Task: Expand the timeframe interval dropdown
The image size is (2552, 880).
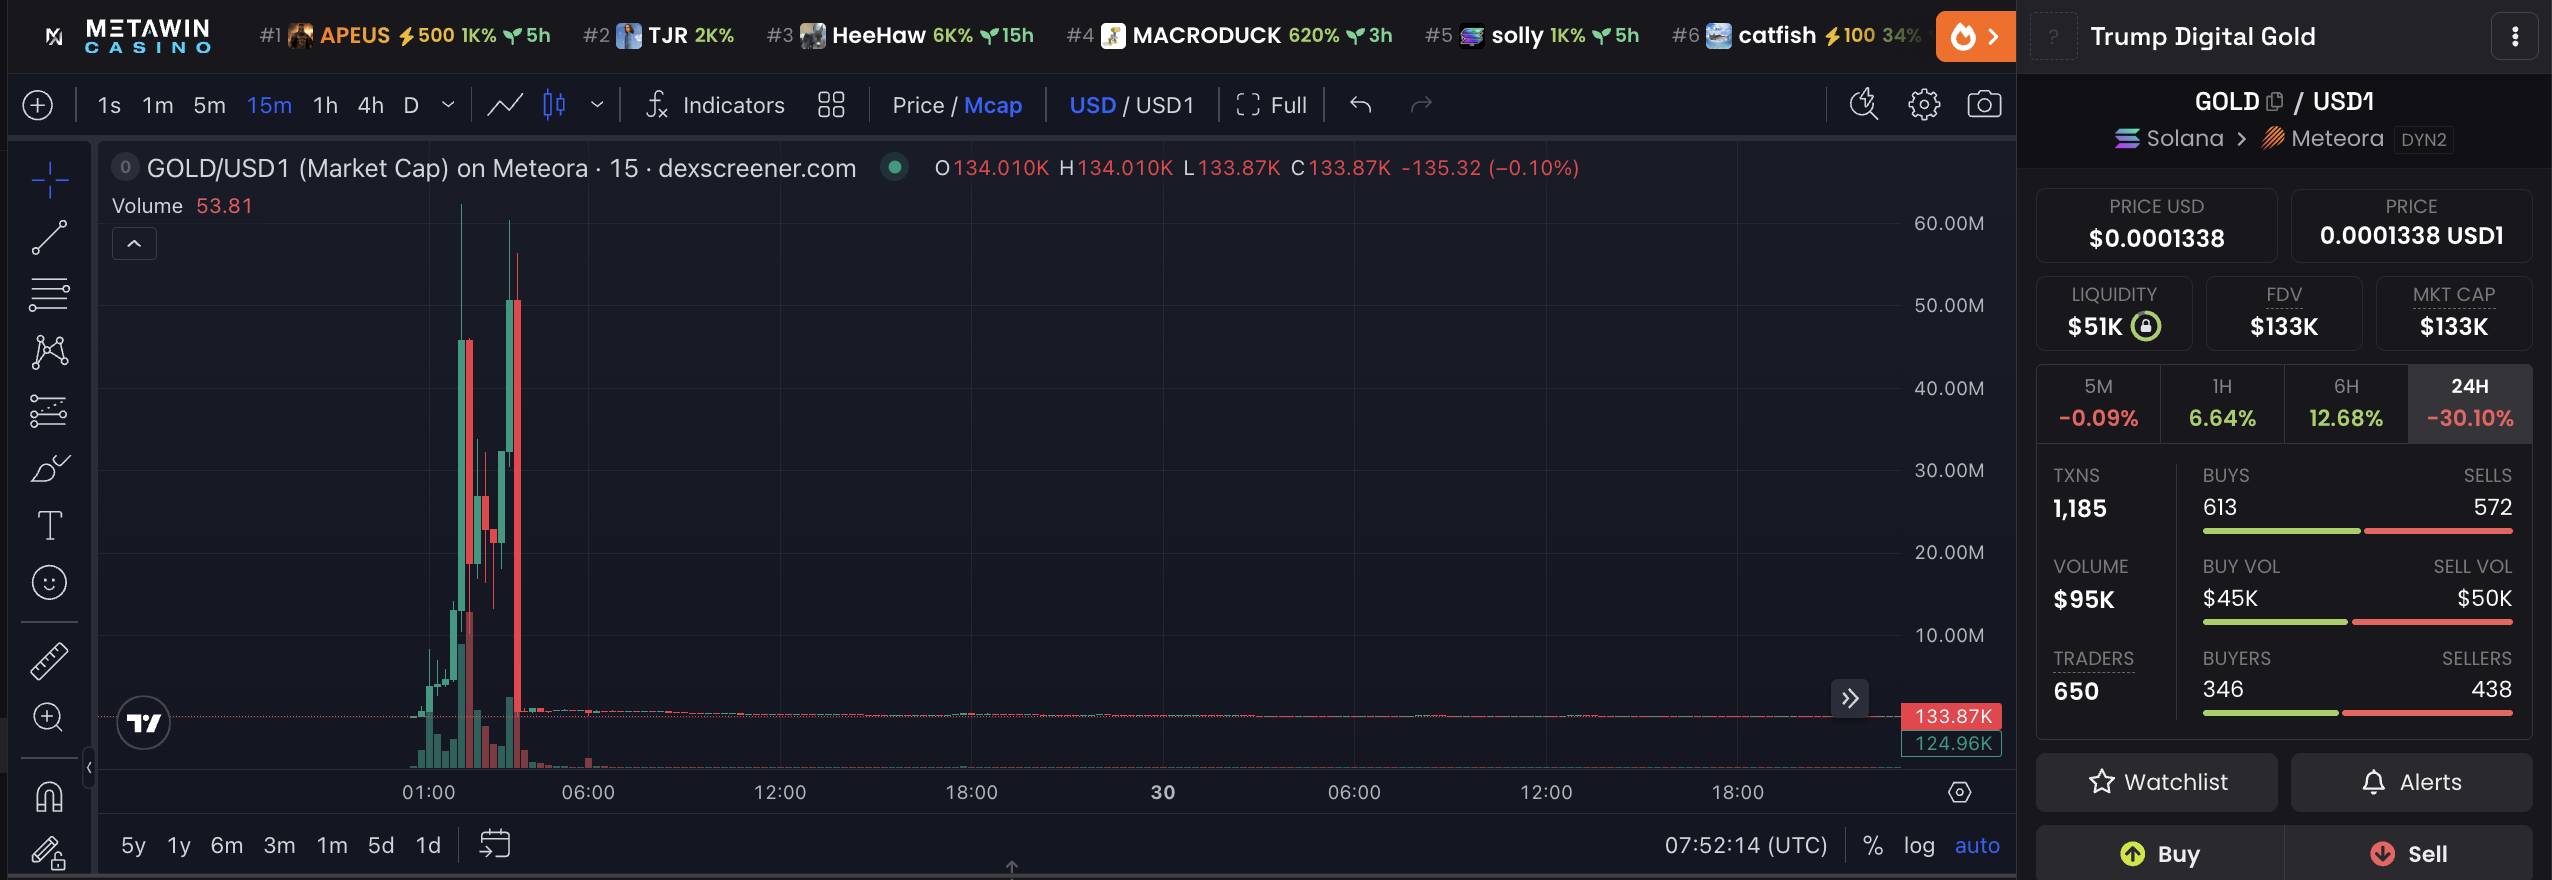Action: (448, 105)
